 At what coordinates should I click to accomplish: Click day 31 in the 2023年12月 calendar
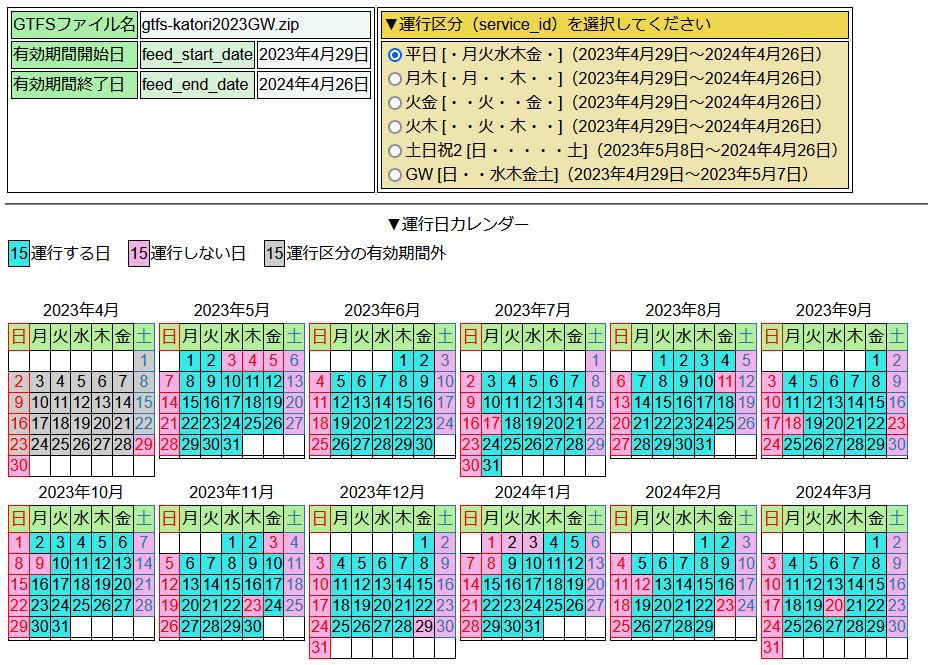[320, 648]
